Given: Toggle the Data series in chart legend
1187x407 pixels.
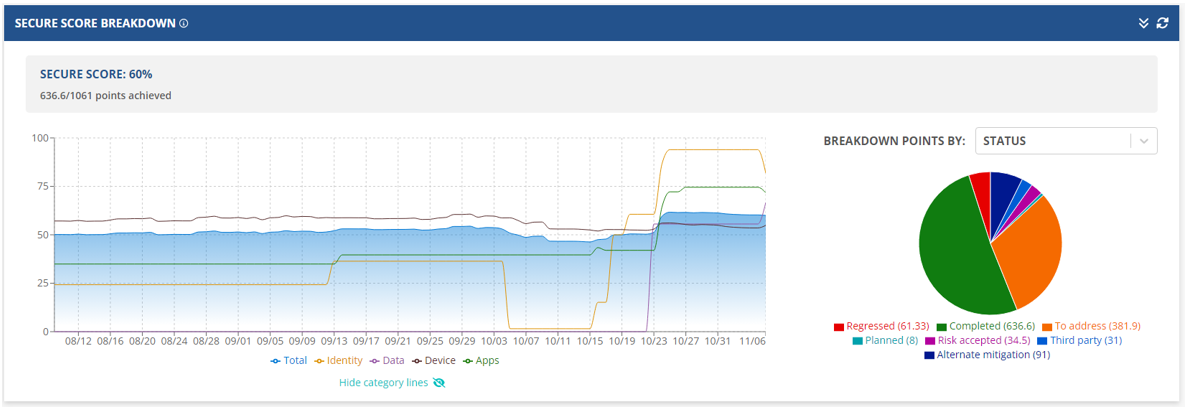Looking at the screenshot, I should [x=387, y=361].
